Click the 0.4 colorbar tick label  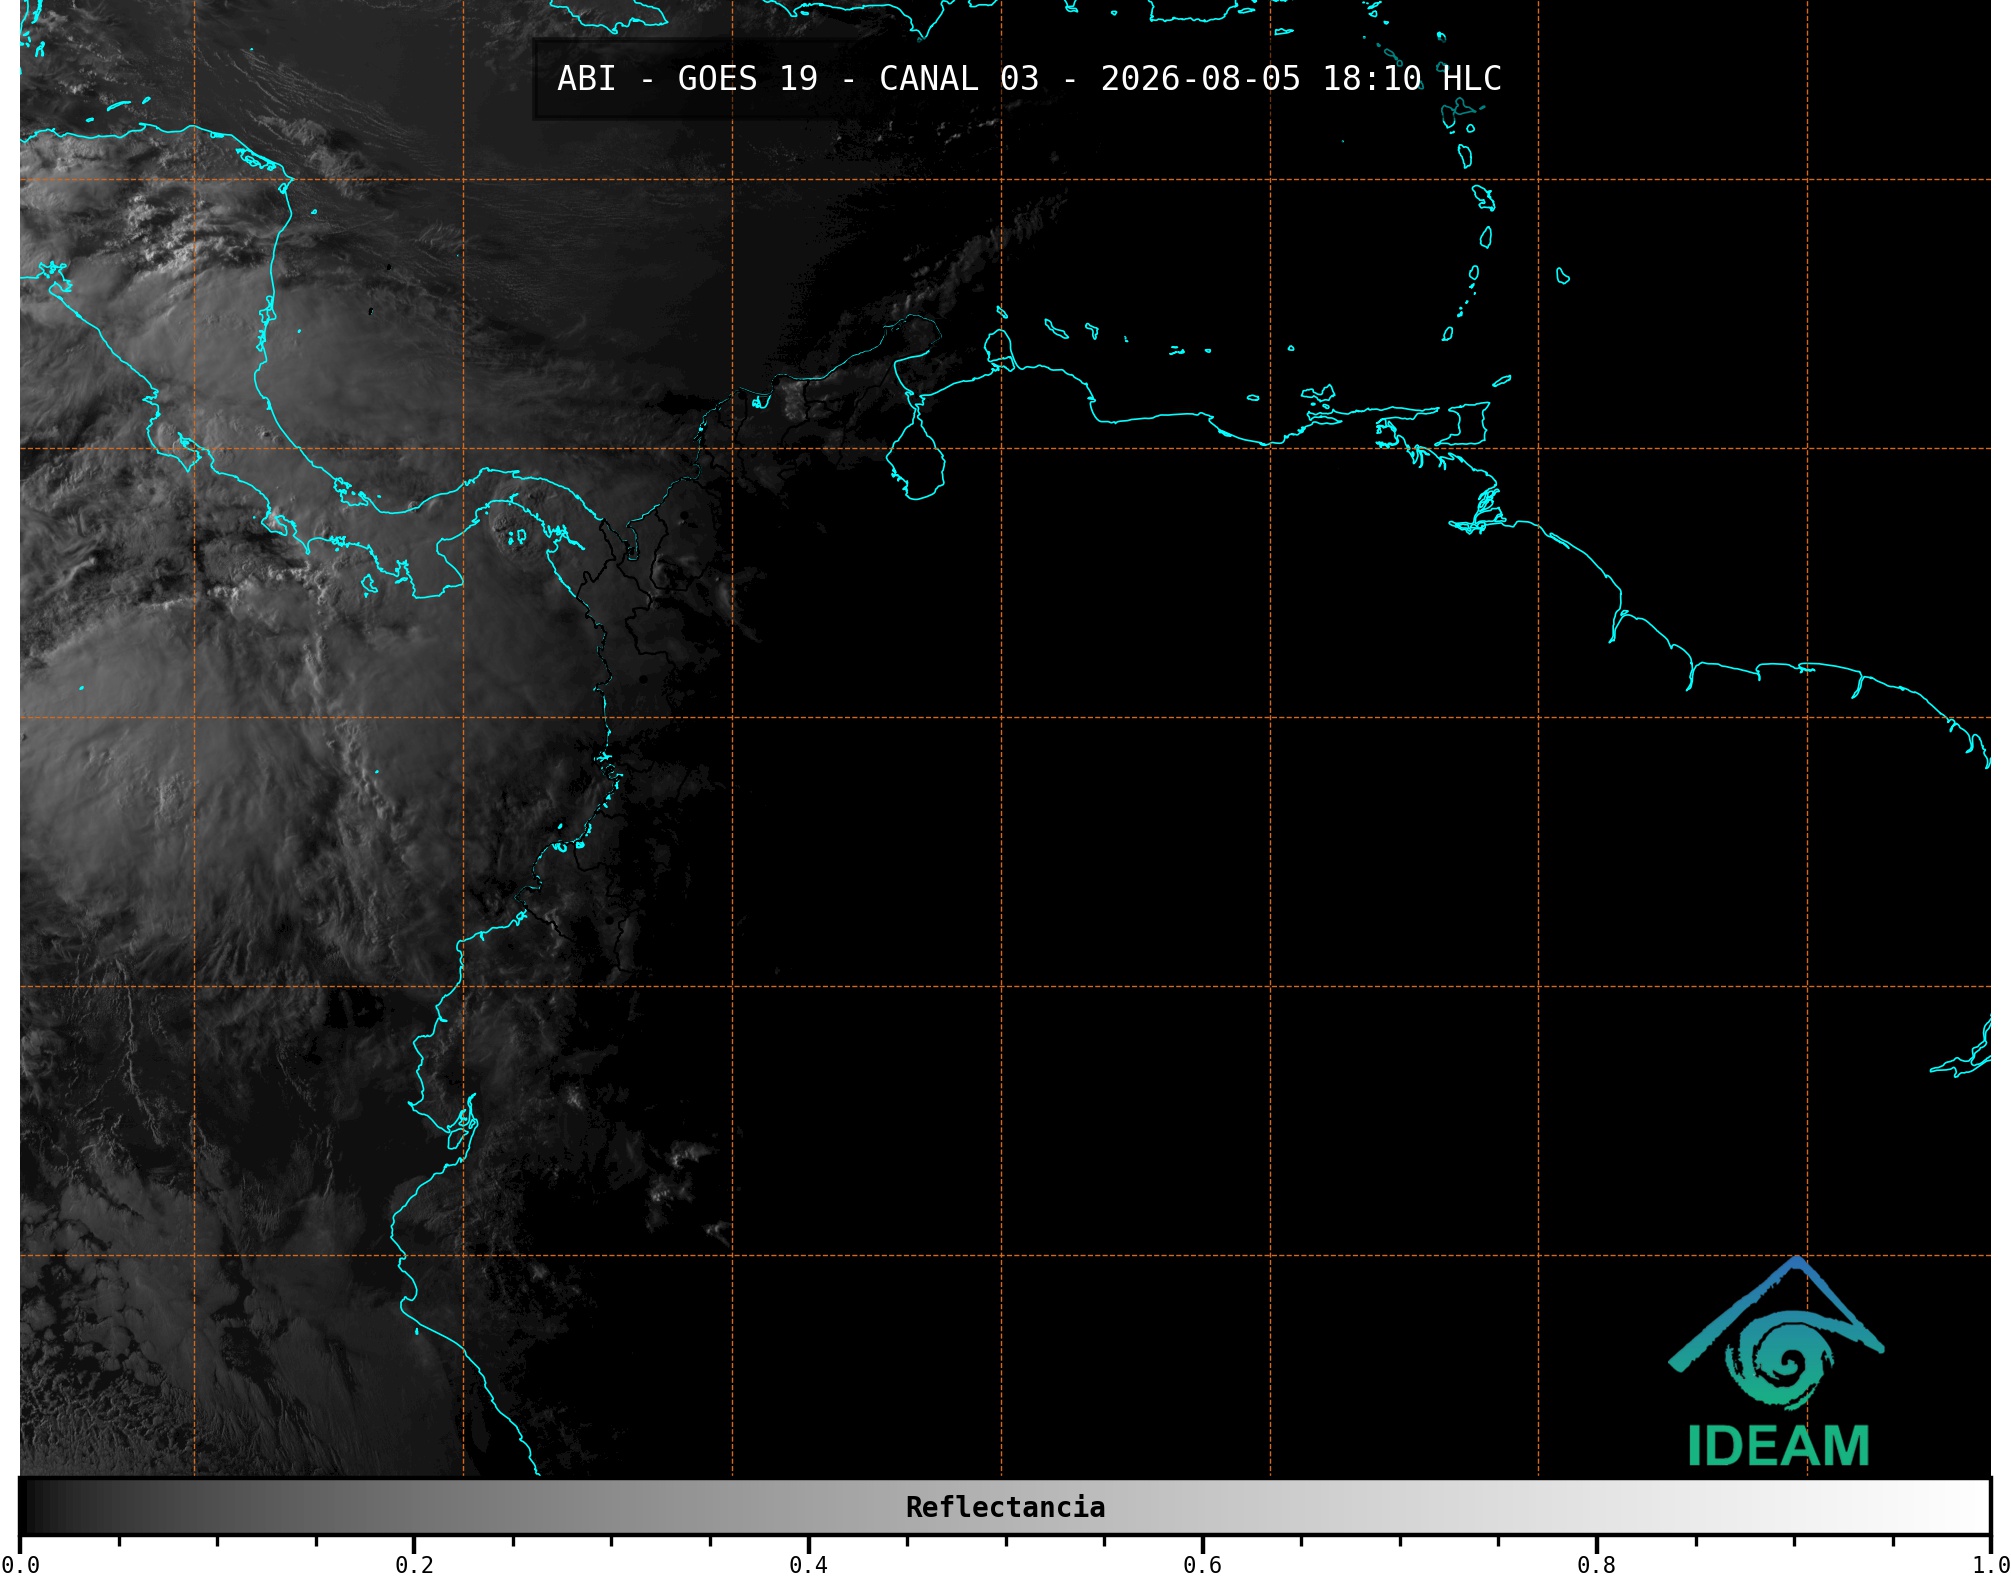coord(808,1564)
